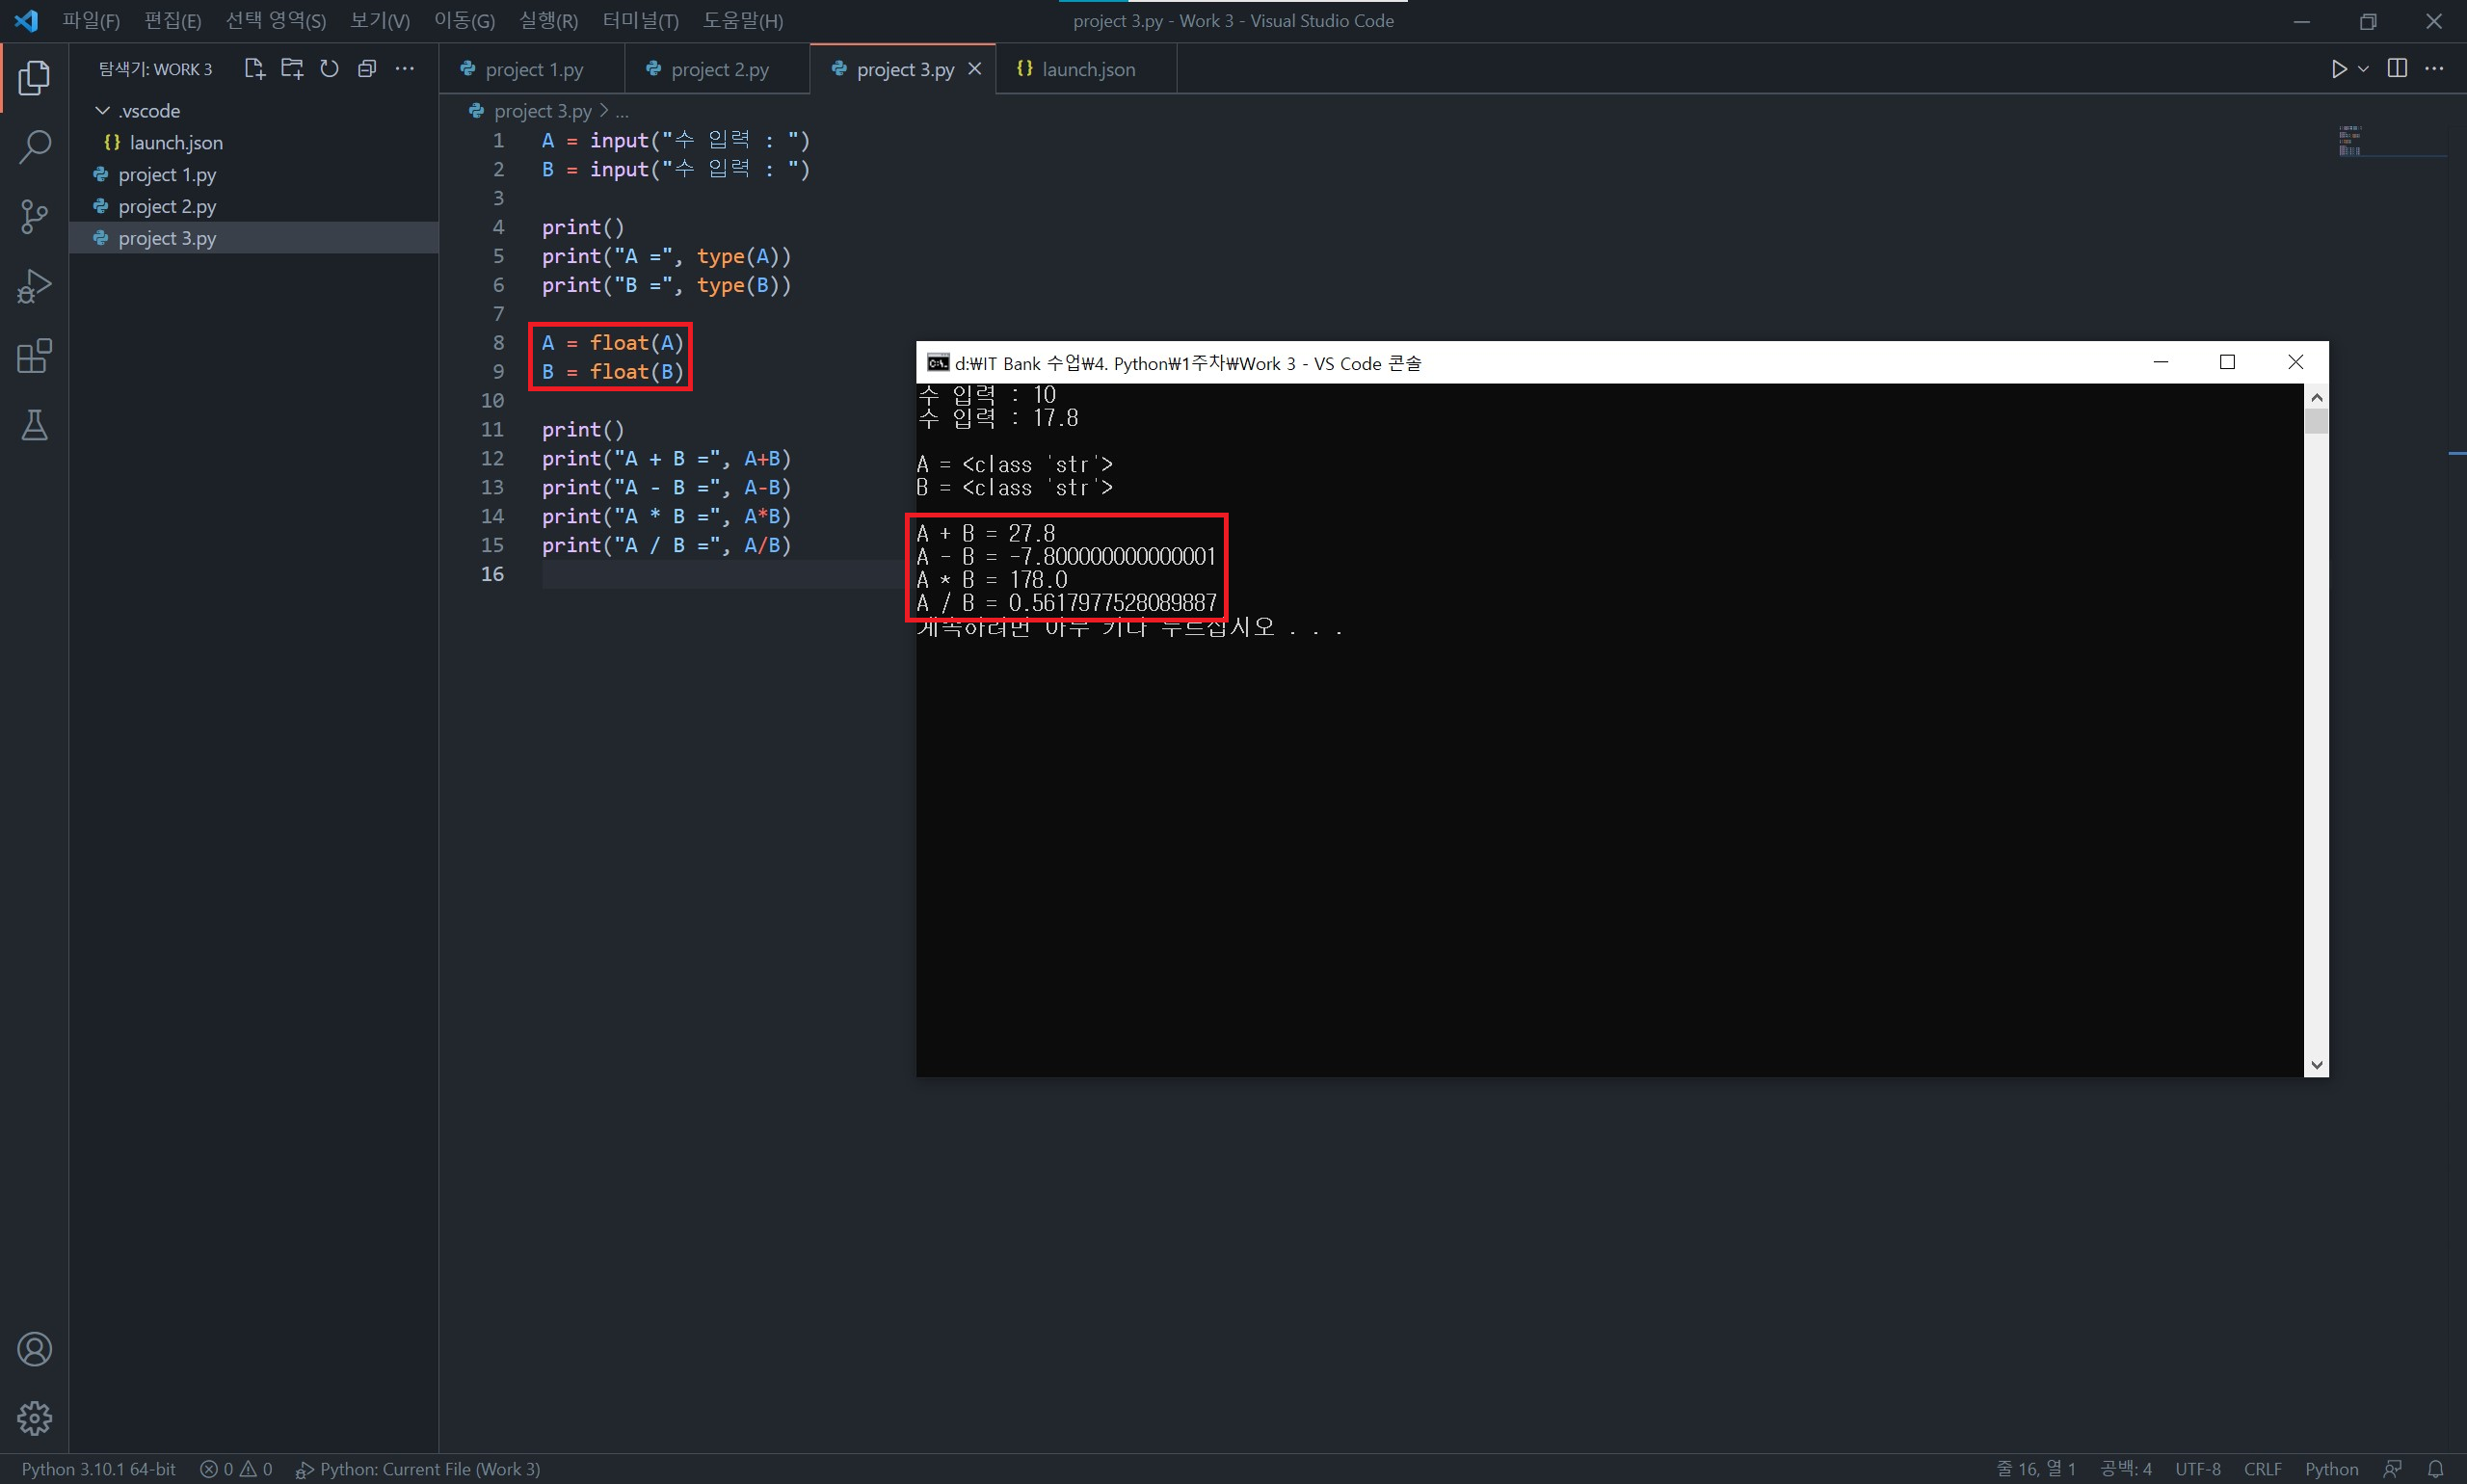This screenshot has height=1484, width=2467.
Task: Open the run button dropdown arrow
Action: pyautogui.click(x=2363, y=68)
